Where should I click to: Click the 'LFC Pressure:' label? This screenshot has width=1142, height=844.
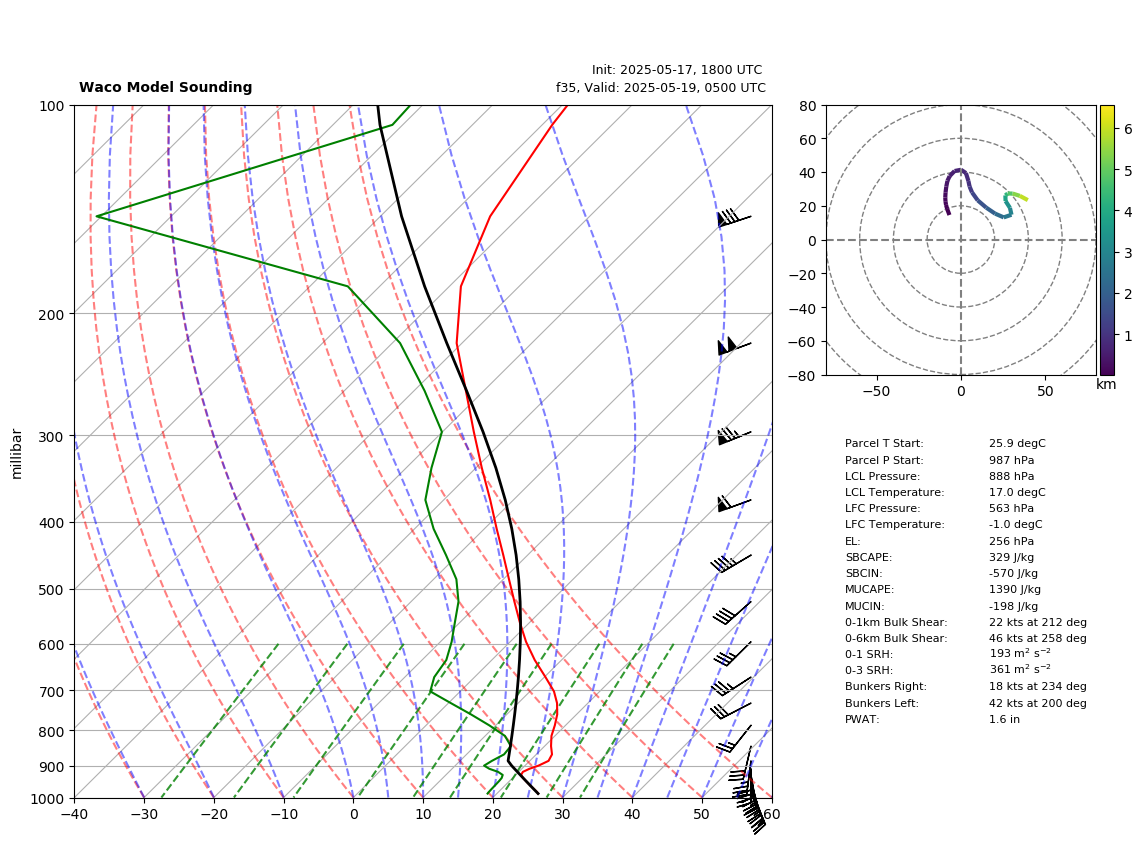(x=882, y=508)
